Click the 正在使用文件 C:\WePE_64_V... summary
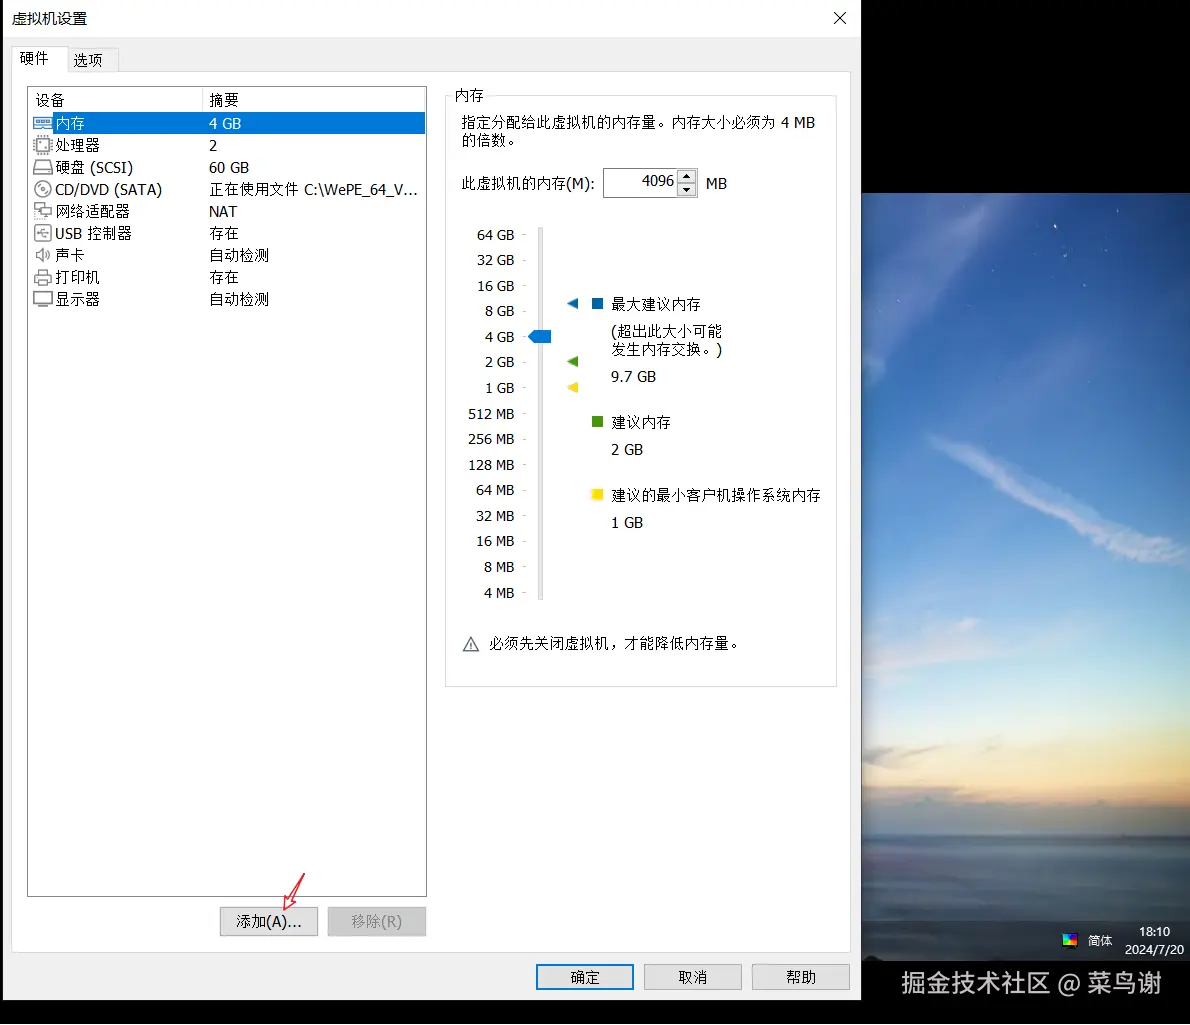 click(313, 189)
